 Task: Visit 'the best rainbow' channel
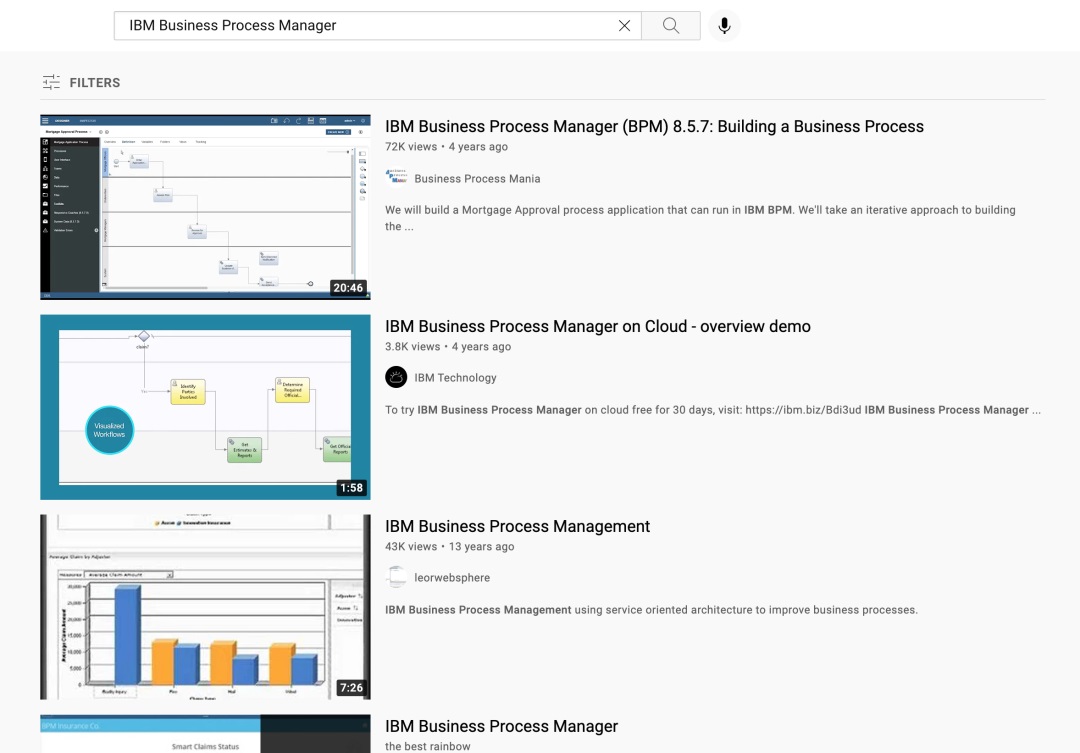428,746
